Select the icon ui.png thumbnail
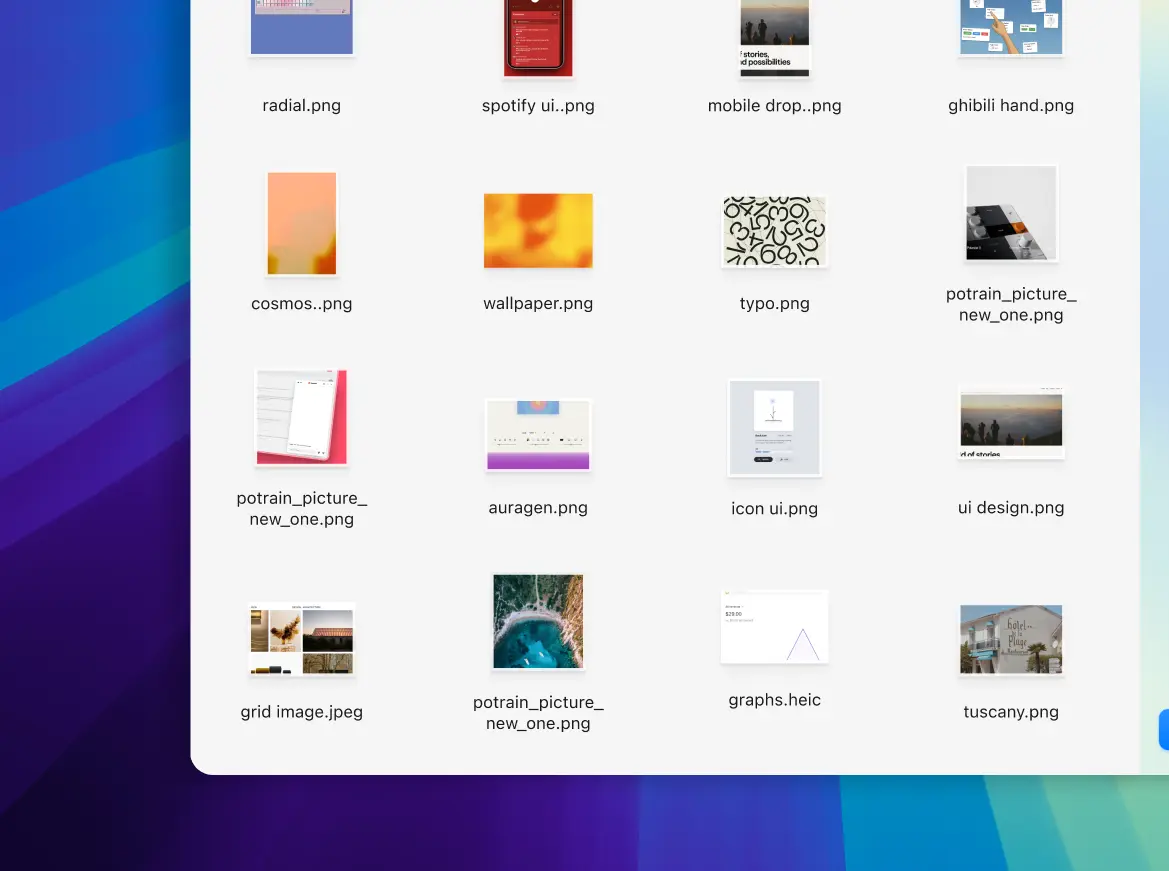Image resolution: width=1169 pixels, height=871 pixels. (775, 428)
